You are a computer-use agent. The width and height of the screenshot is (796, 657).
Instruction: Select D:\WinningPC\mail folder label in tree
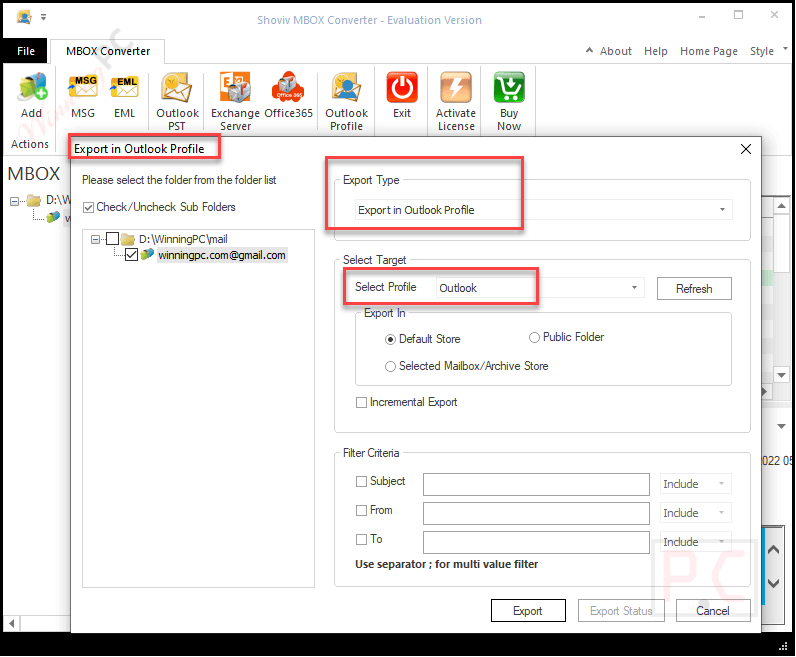coord(183,239)
